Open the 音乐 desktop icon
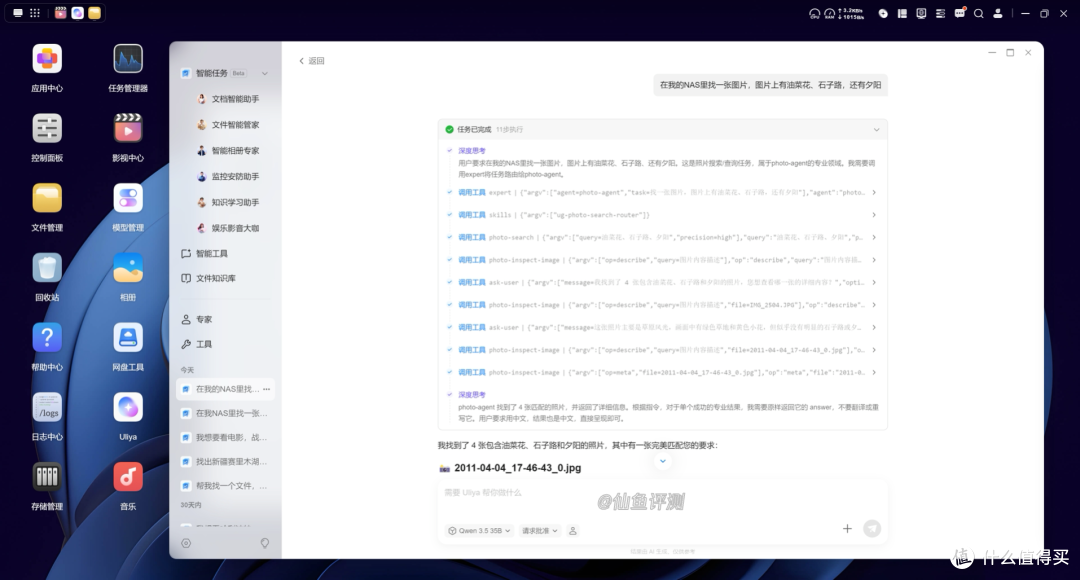This screenshot has height=580, width=1080. point(128,477)
